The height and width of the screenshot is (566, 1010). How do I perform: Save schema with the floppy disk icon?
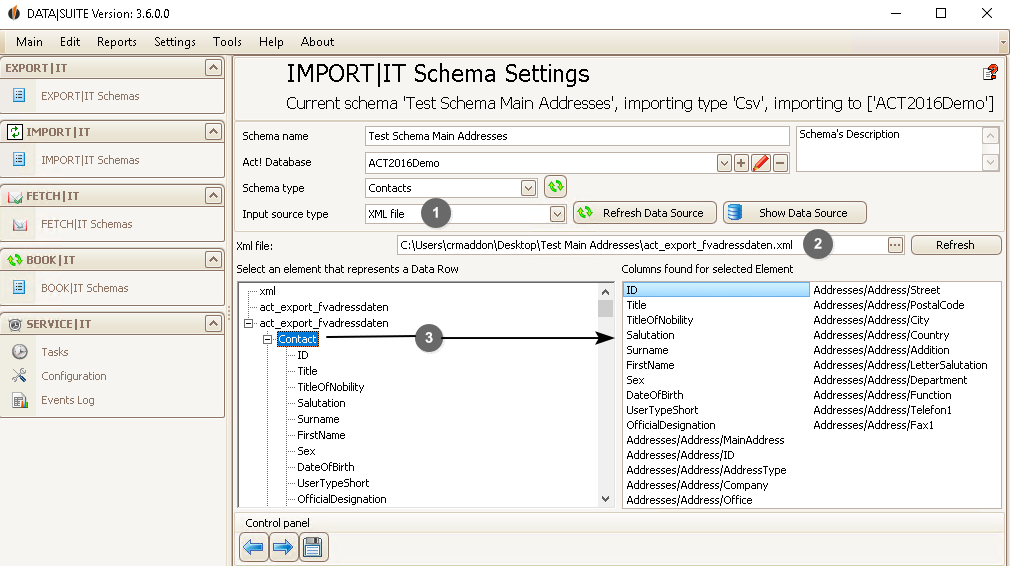313,547
